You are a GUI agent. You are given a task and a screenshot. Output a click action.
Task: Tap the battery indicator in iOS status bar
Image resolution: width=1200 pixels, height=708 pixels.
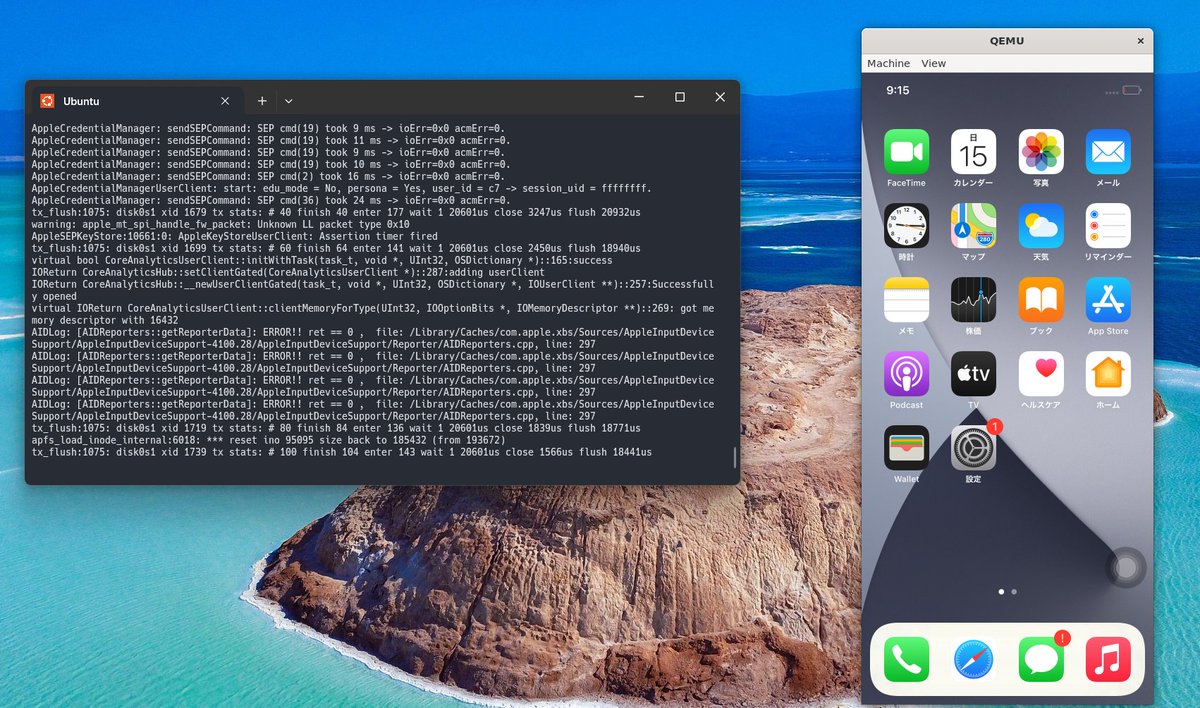pyautogui.click(x=1131, y=90)
